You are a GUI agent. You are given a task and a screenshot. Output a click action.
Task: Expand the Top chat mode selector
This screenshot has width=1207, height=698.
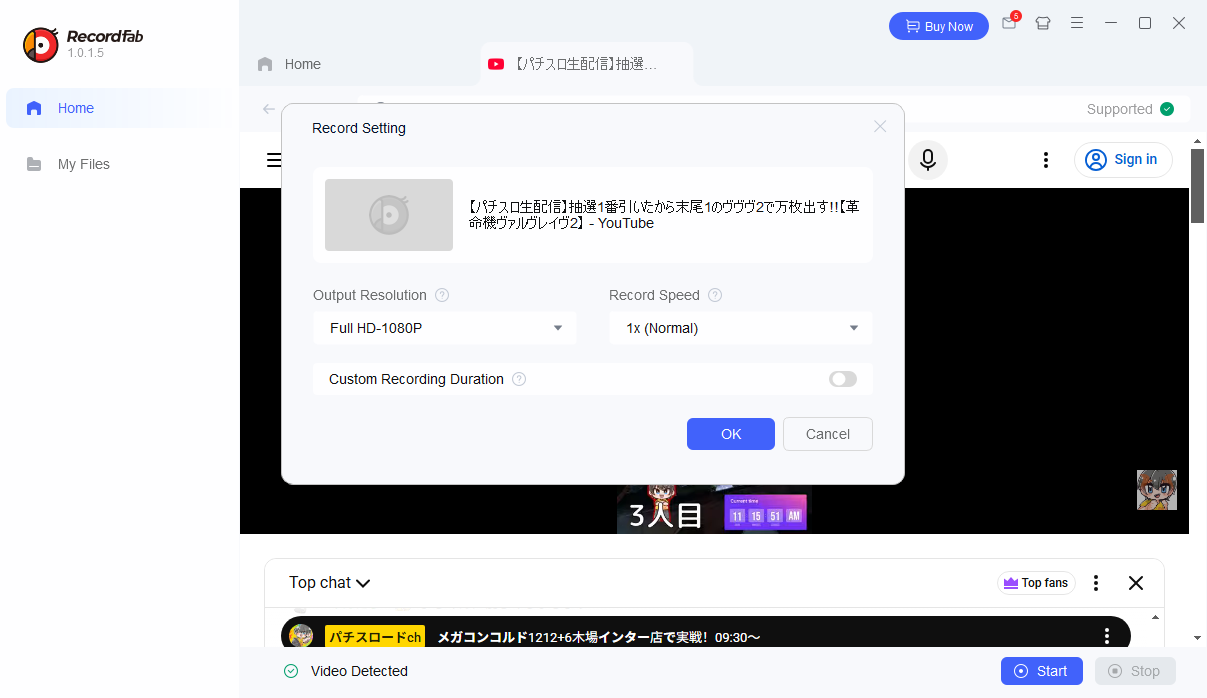click(x=329, y=582)
